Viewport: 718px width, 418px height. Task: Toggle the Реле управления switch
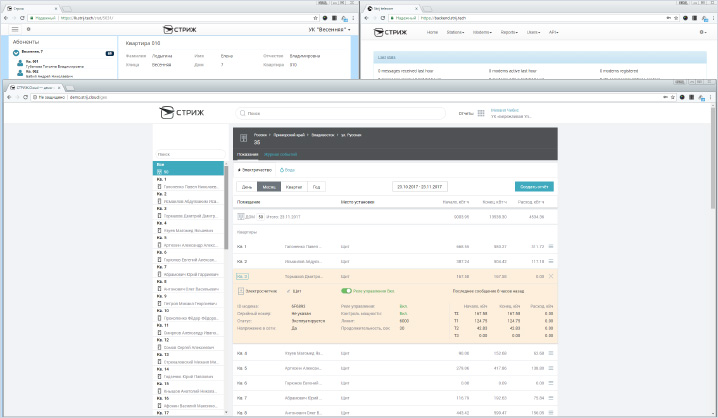point(346,291)
